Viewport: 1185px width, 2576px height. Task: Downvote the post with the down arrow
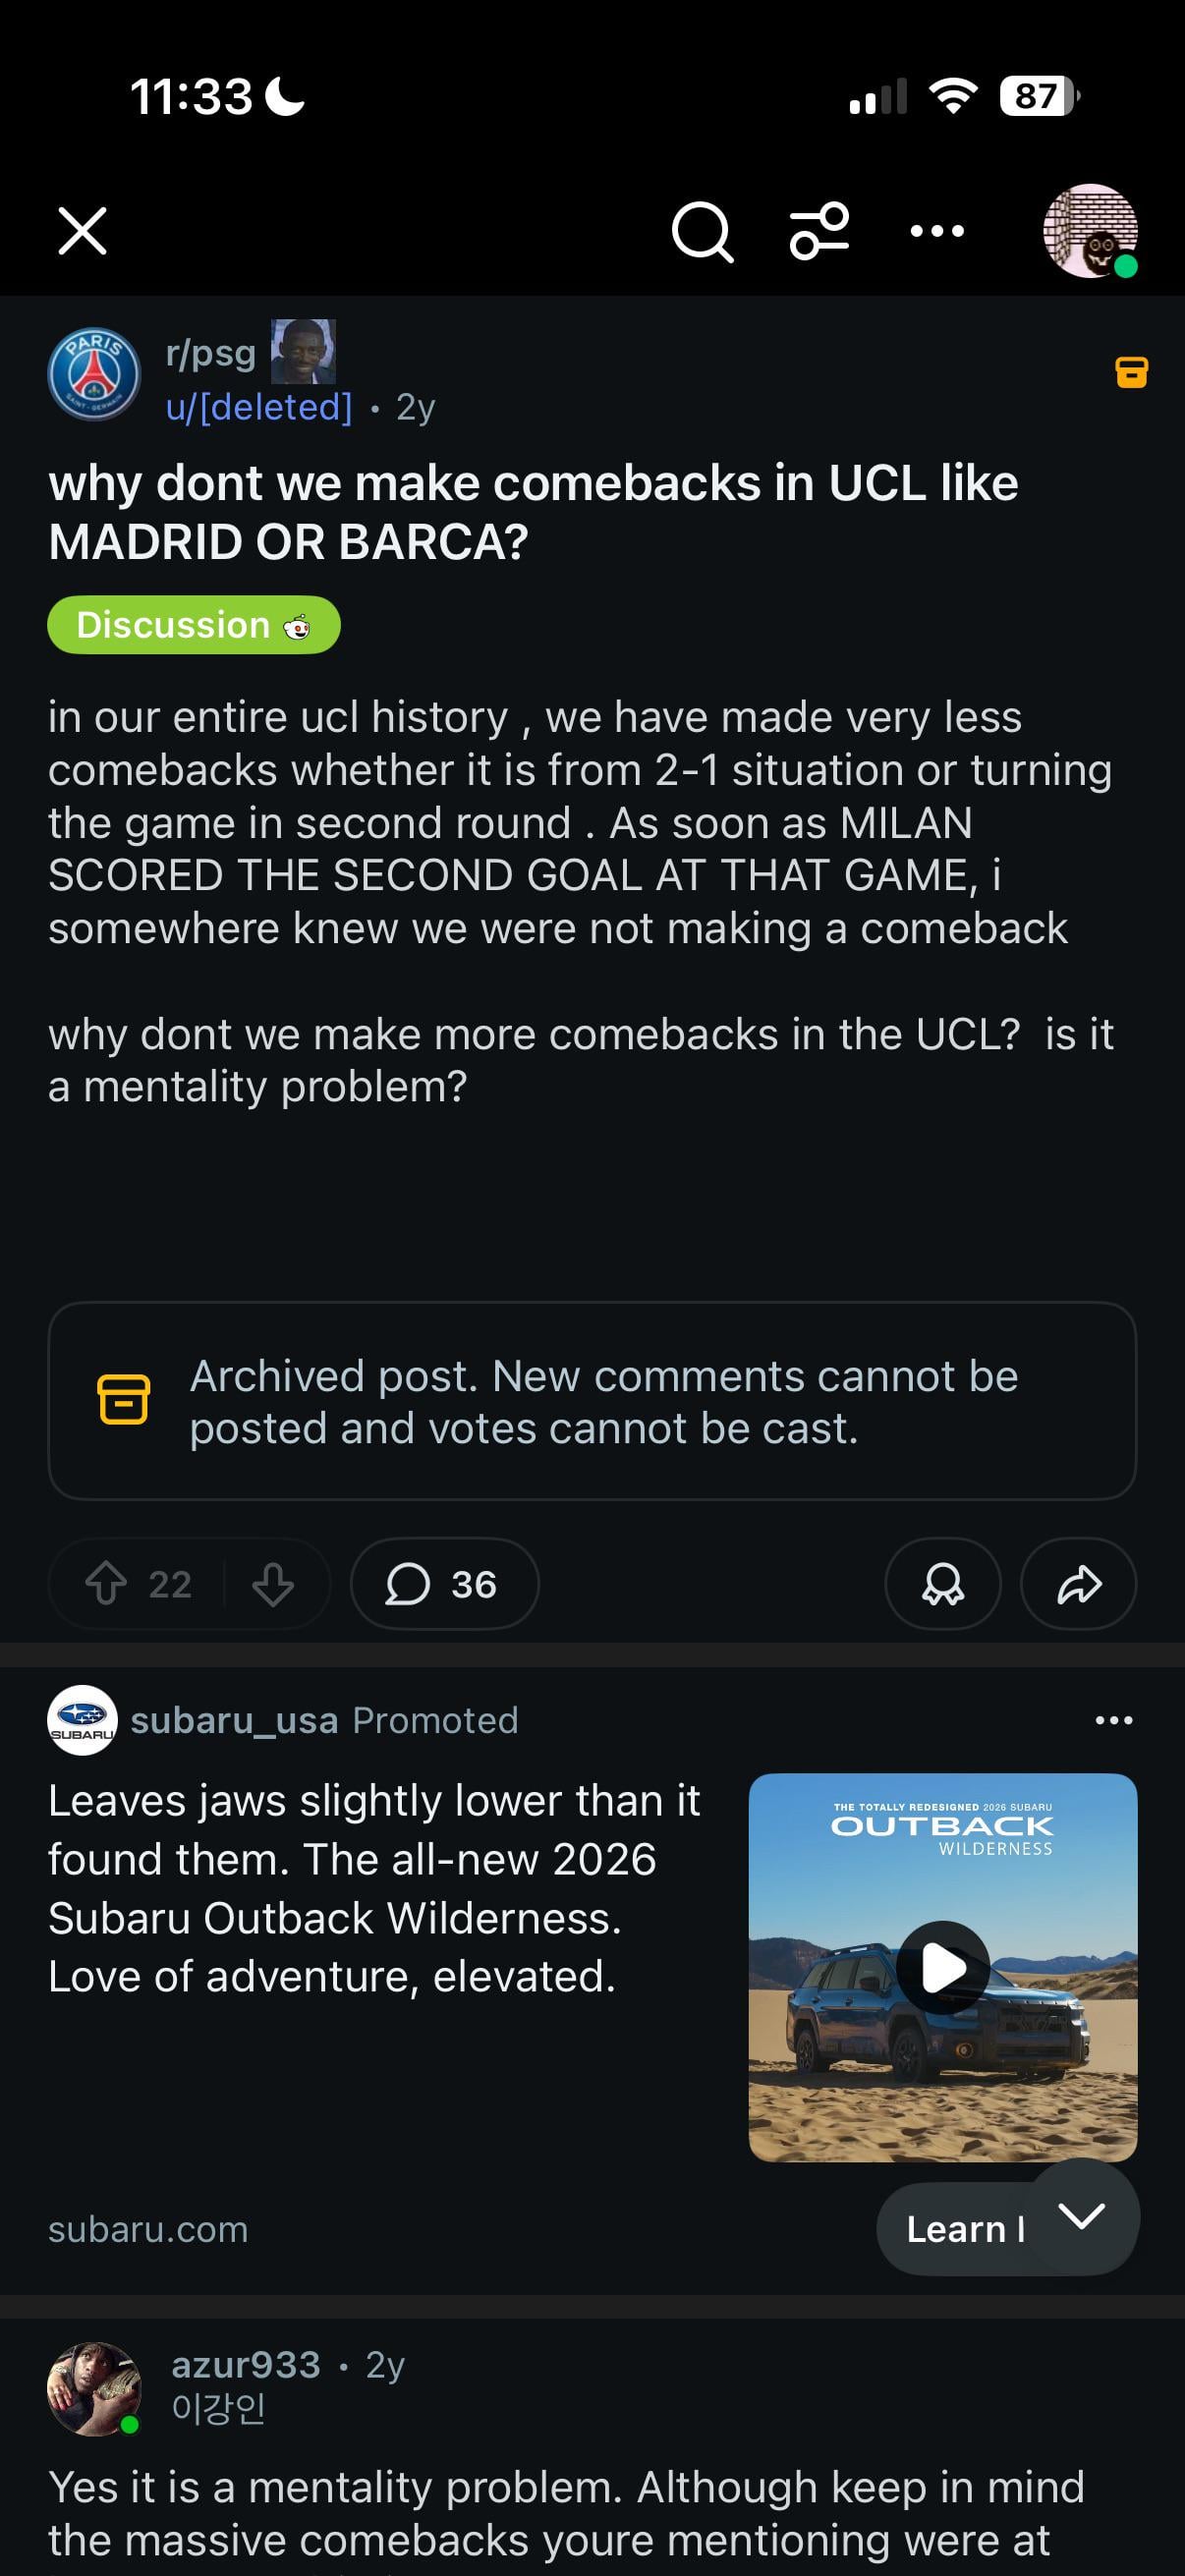[273, 1584]
